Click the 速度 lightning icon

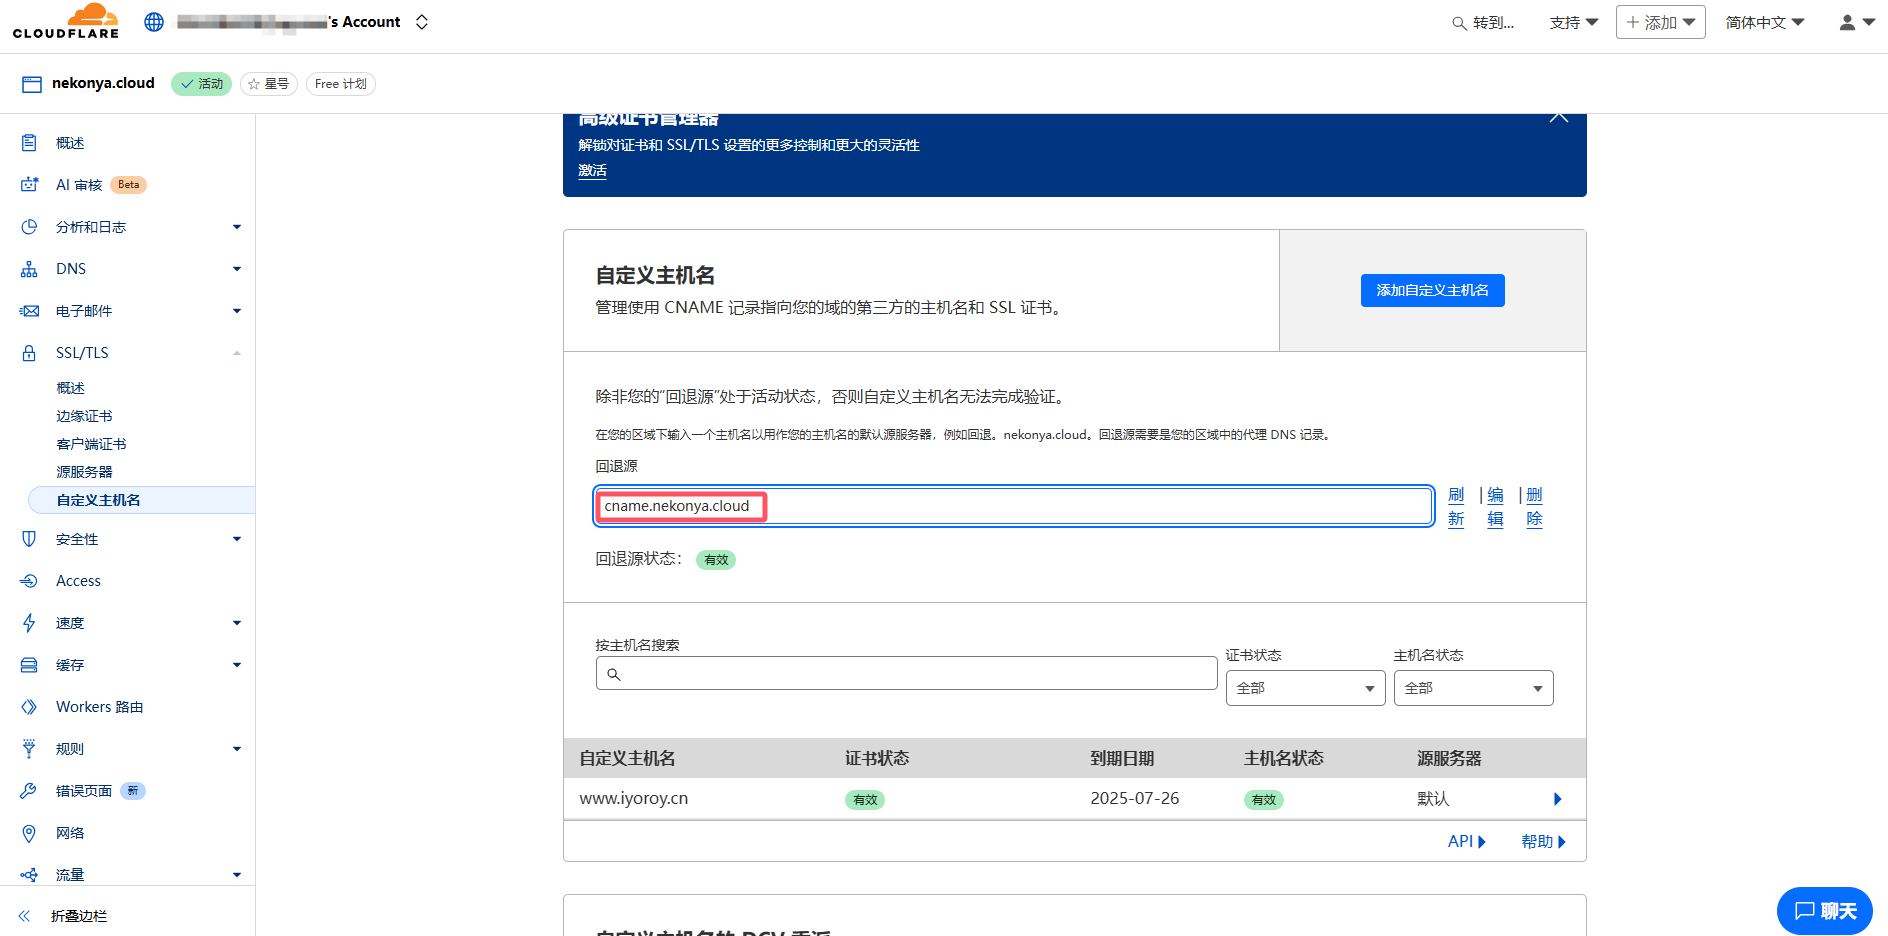(x=29, y=623)
